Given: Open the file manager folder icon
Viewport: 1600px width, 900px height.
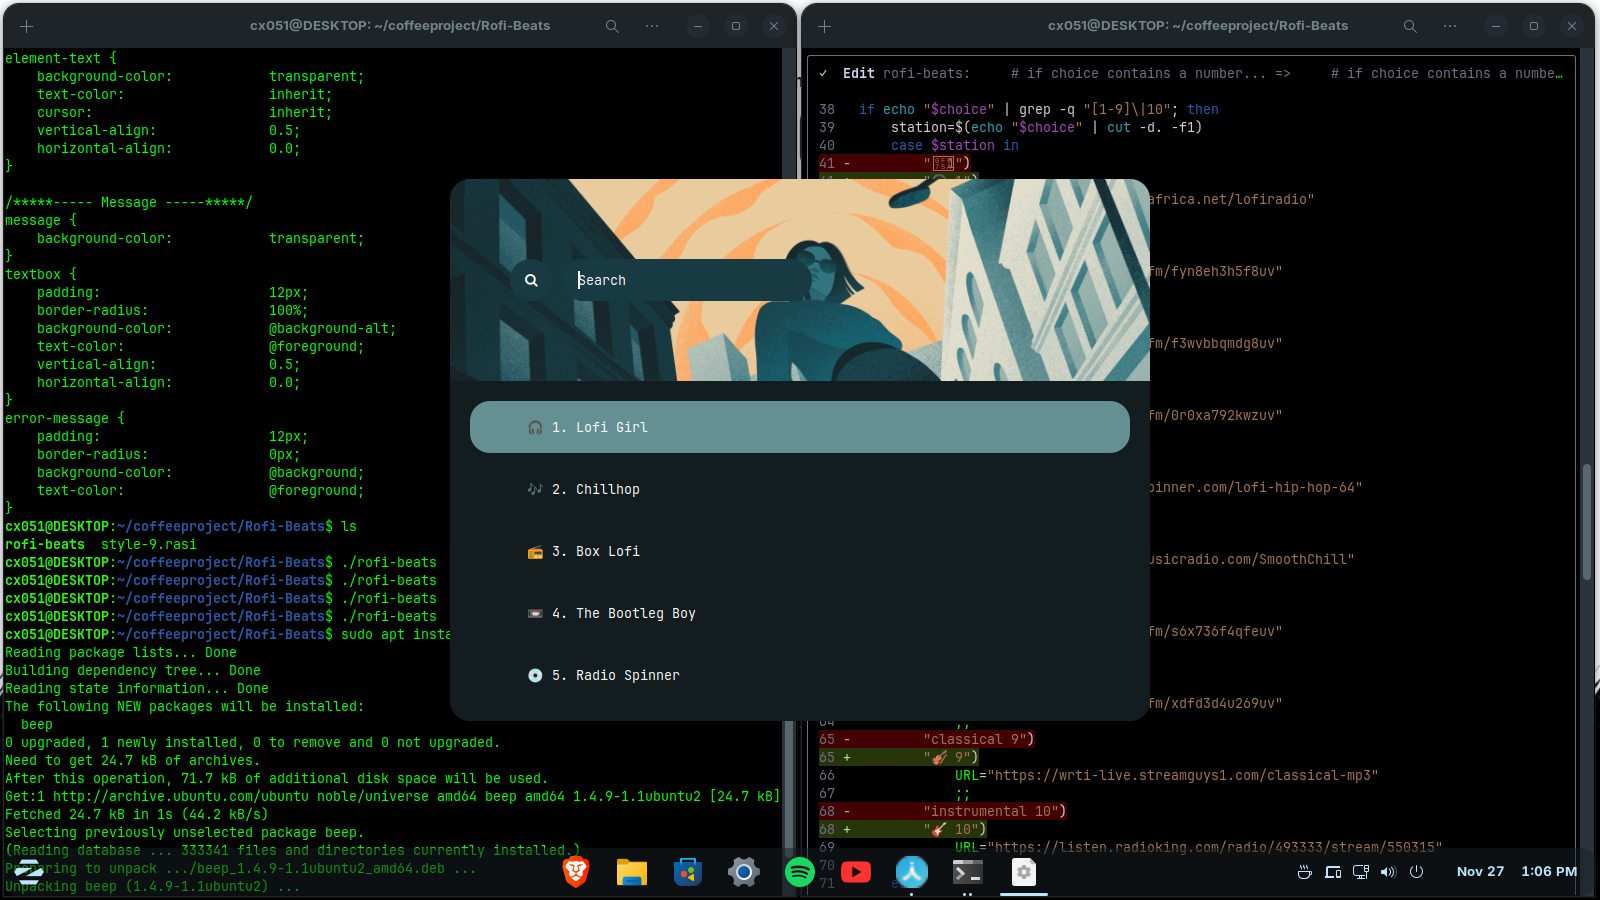Looking at the screenshot, I should (x=631, y=872).
